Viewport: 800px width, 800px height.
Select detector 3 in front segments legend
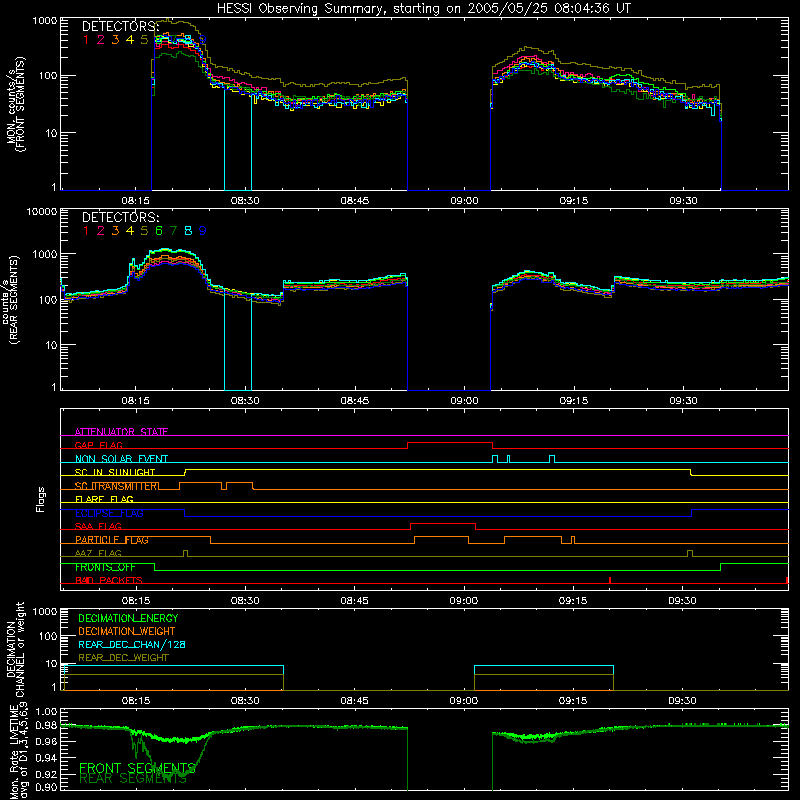(x=115, y=40)
